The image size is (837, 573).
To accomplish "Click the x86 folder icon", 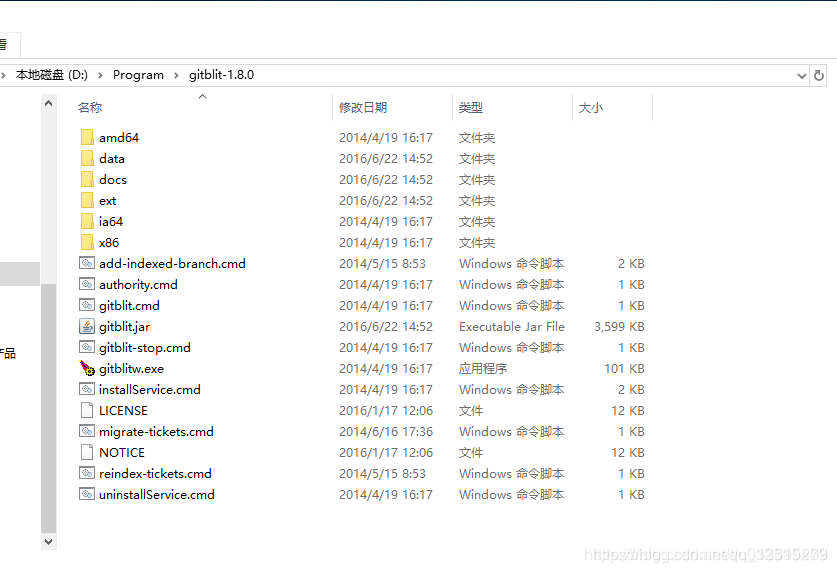I will coord(87,242).
